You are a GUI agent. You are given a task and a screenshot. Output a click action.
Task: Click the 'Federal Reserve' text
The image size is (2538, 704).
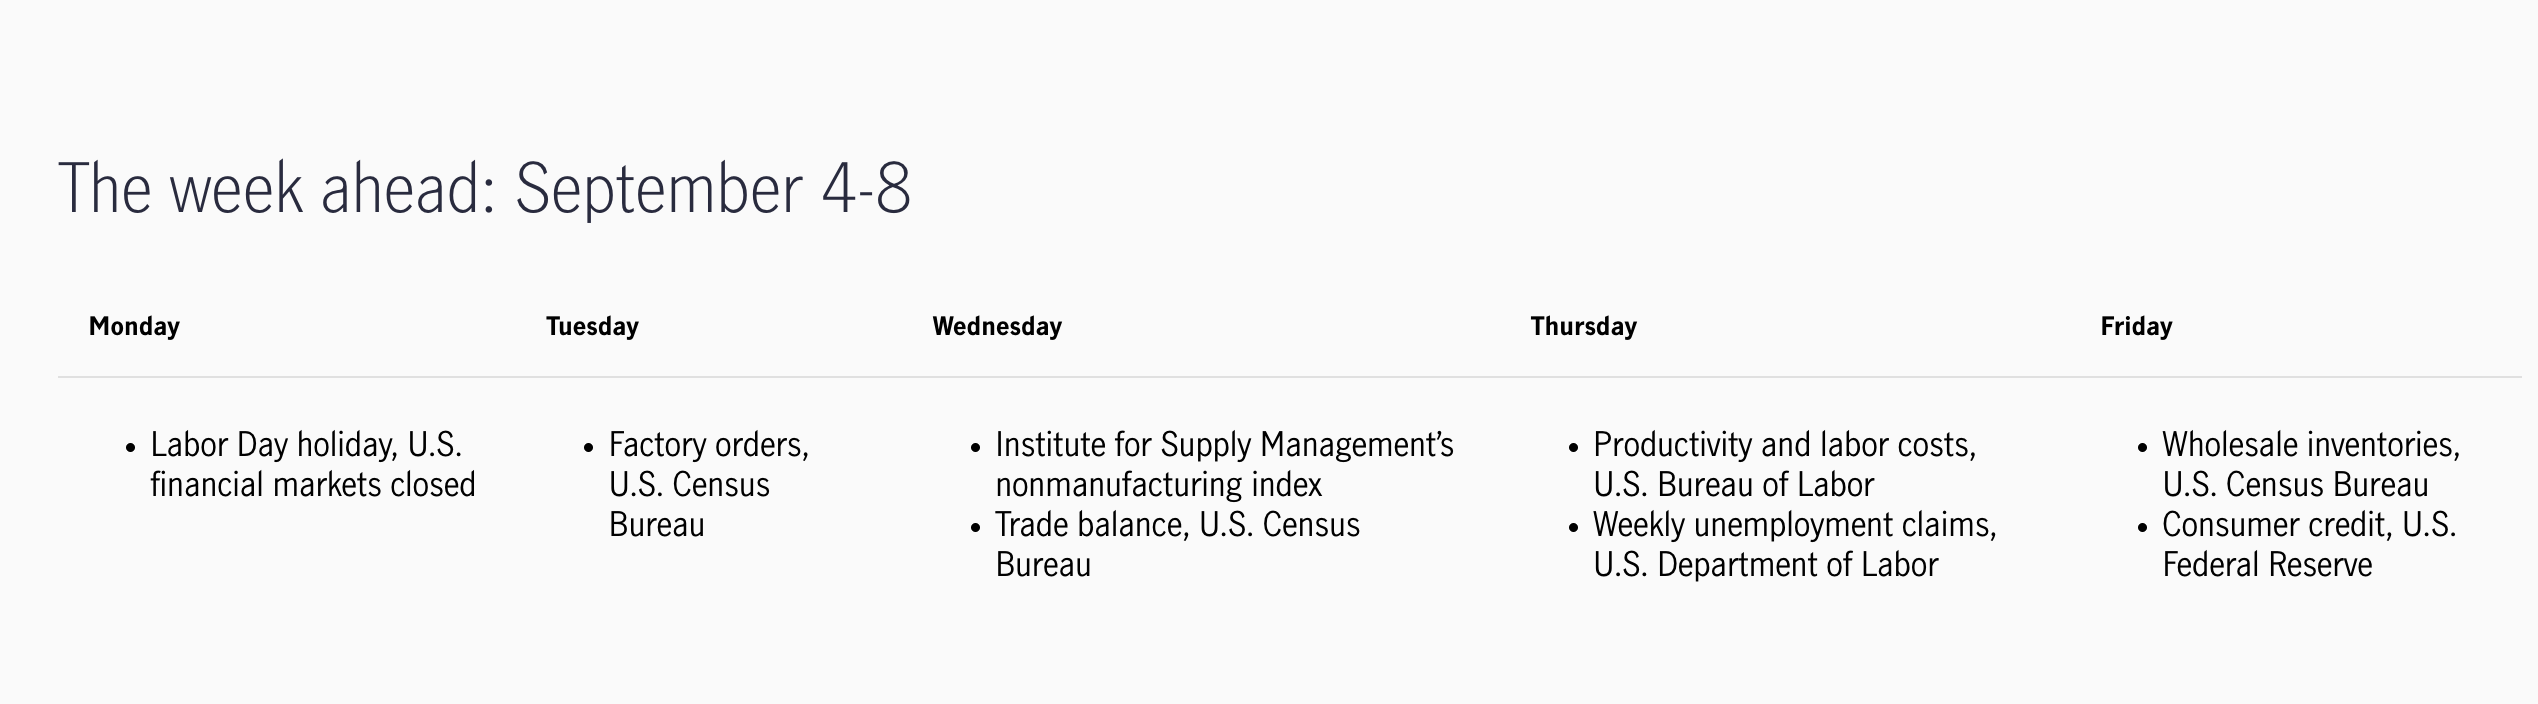[x=2267, y=565]
